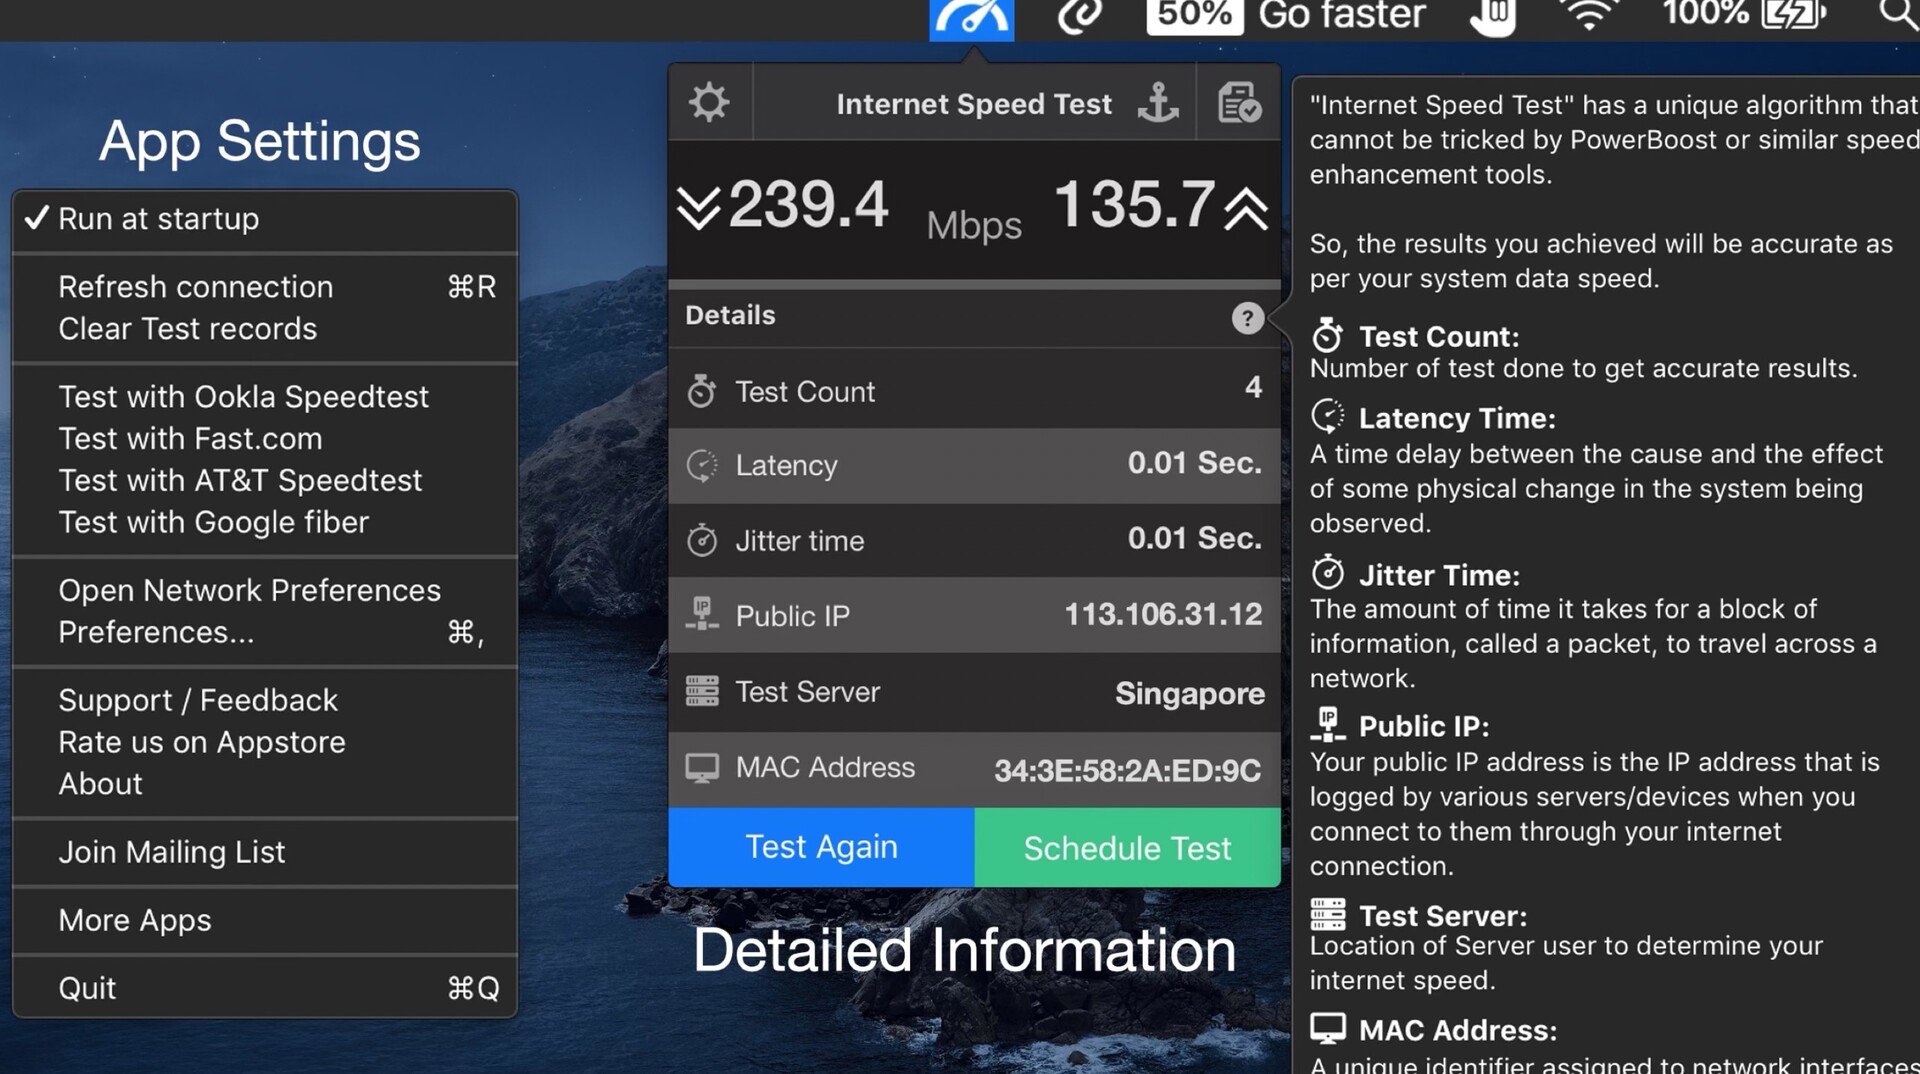Select Refresh connection menu item
The height and width of the screenshot is (1074, 1920).
265,287
